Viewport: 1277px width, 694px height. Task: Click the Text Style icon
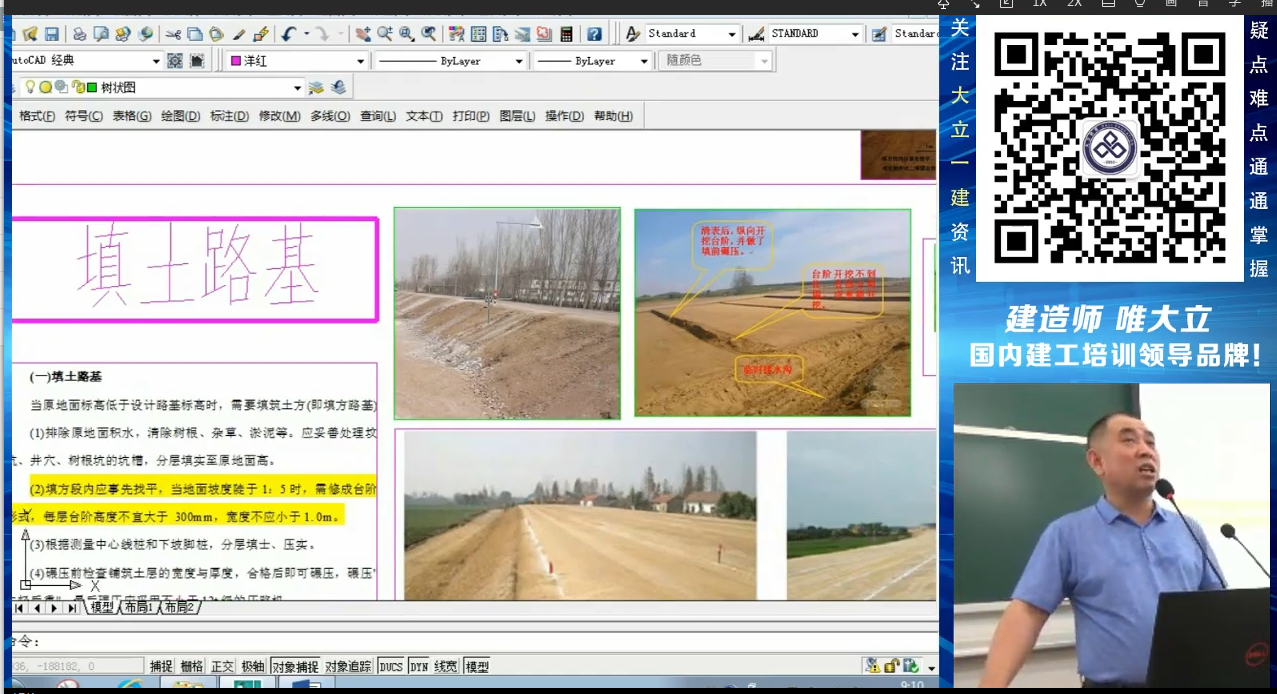pyautogui.click(x=633, y=34)
